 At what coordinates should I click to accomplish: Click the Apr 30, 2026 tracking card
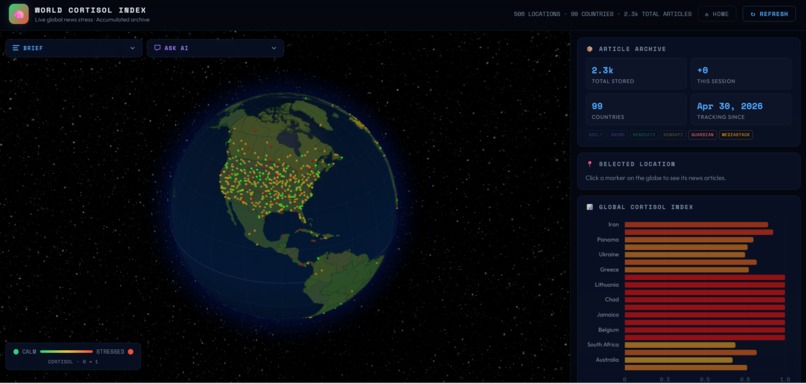(742, 109)
